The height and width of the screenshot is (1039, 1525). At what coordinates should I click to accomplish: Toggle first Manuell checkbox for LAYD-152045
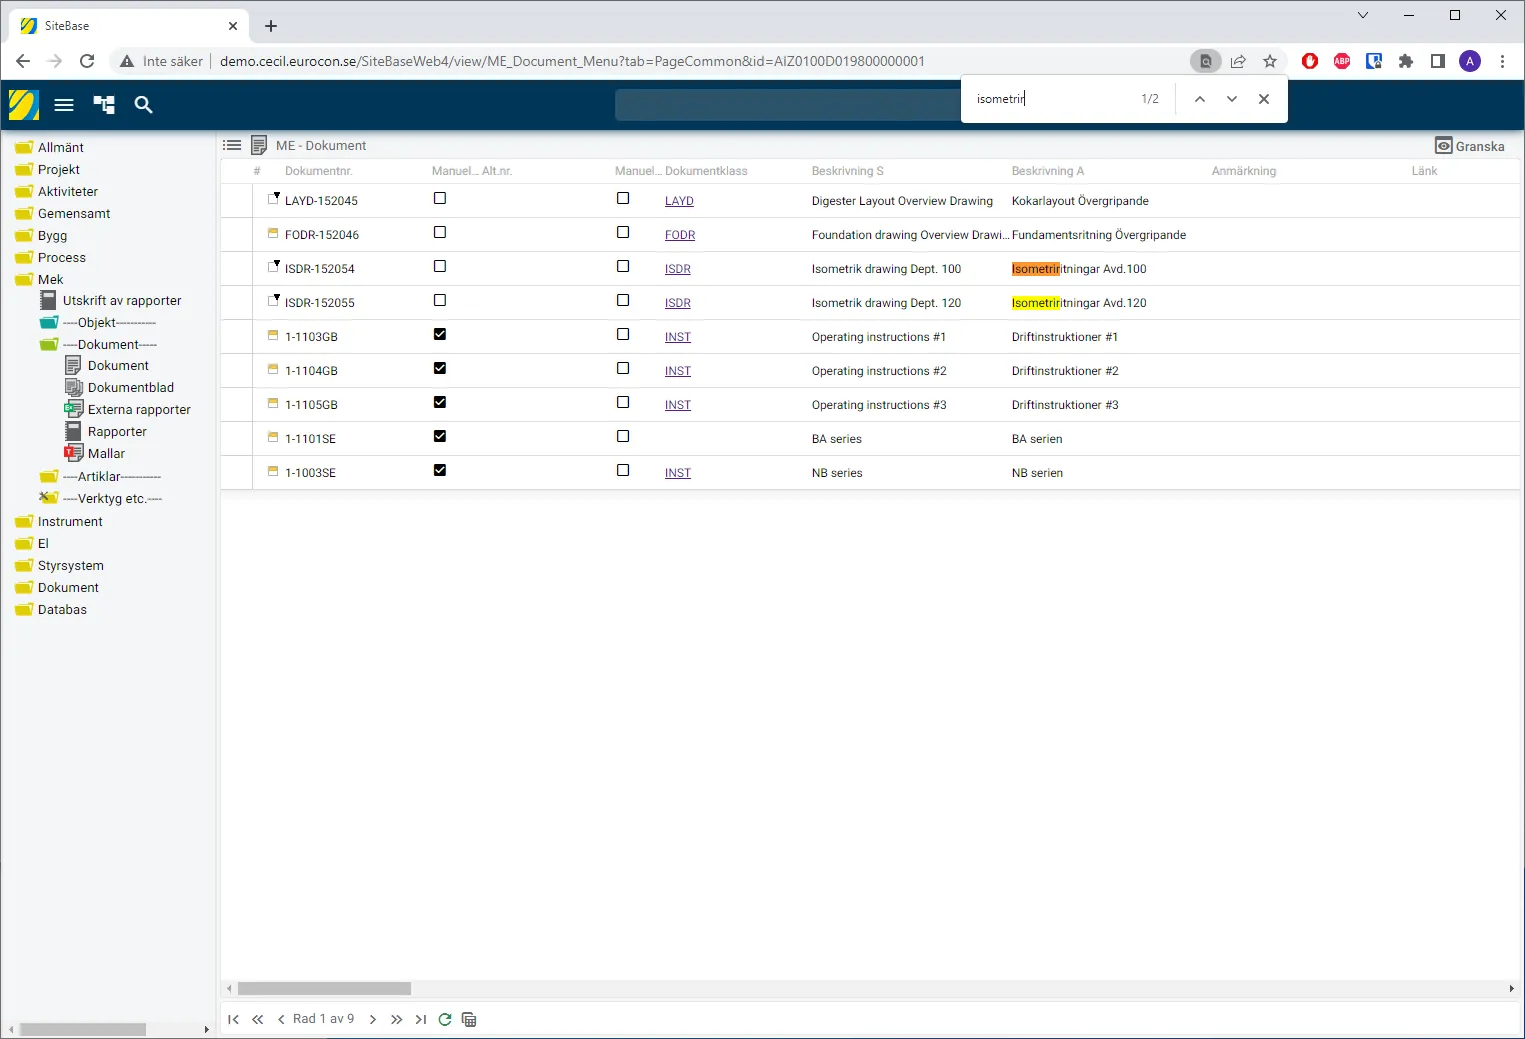[440, 199]
